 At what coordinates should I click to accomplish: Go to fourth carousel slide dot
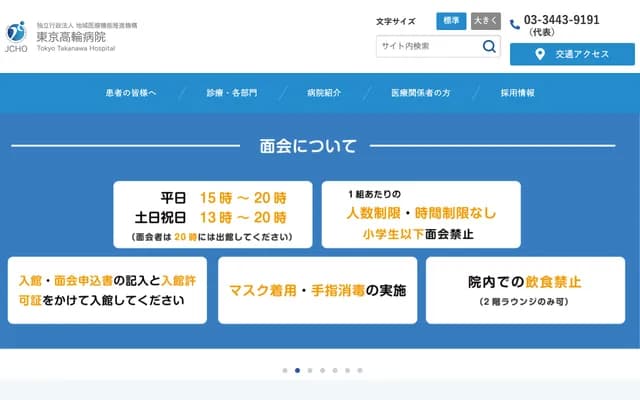[322, 371]
